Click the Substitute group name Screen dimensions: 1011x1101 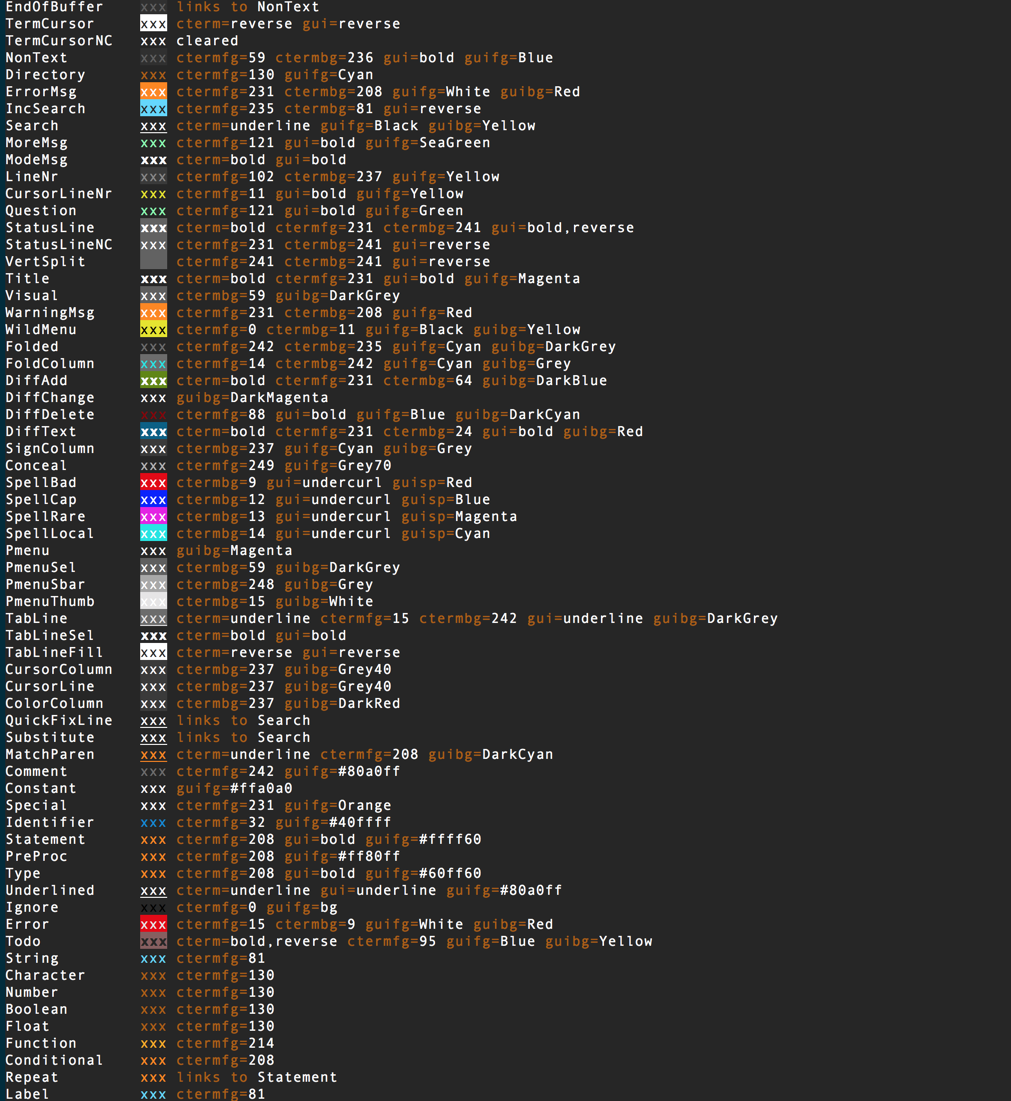pos(50,737)
